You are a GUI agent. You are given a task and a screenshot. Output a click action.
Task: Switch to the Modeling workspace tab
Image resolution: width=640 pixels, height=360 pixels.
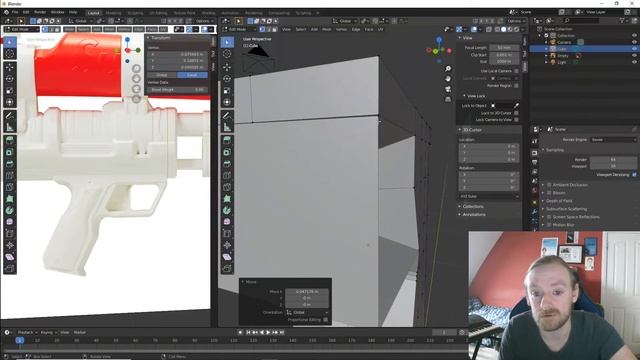pyautogui.click(x=113, y=13)
